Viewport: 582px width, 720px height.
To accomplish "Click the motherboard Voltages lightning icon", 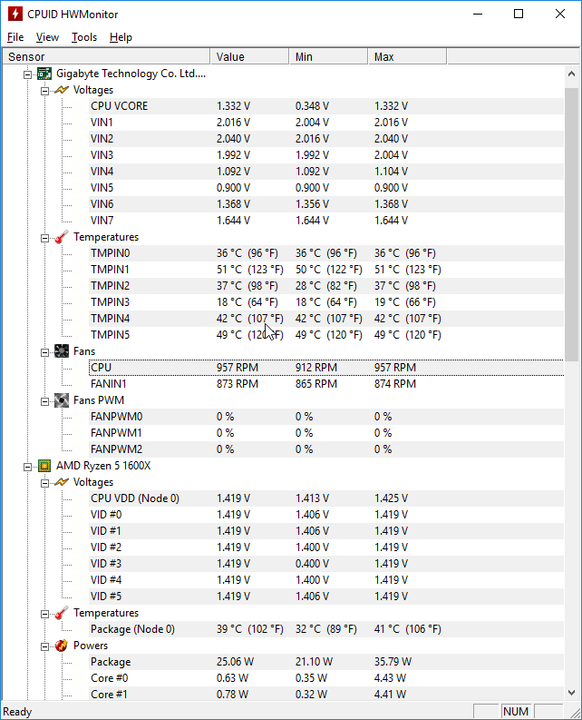I will coord(62,90).
